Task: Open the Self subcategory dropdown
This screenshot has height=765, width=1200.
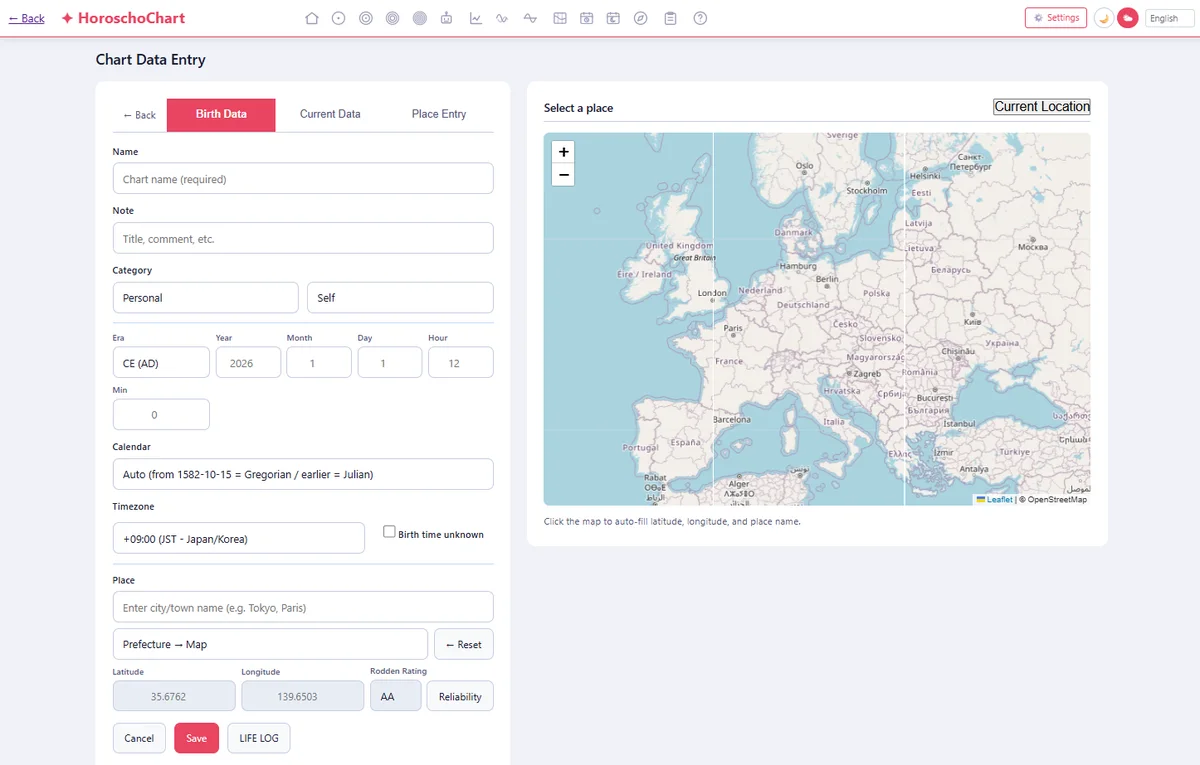Action: (400, 298)
